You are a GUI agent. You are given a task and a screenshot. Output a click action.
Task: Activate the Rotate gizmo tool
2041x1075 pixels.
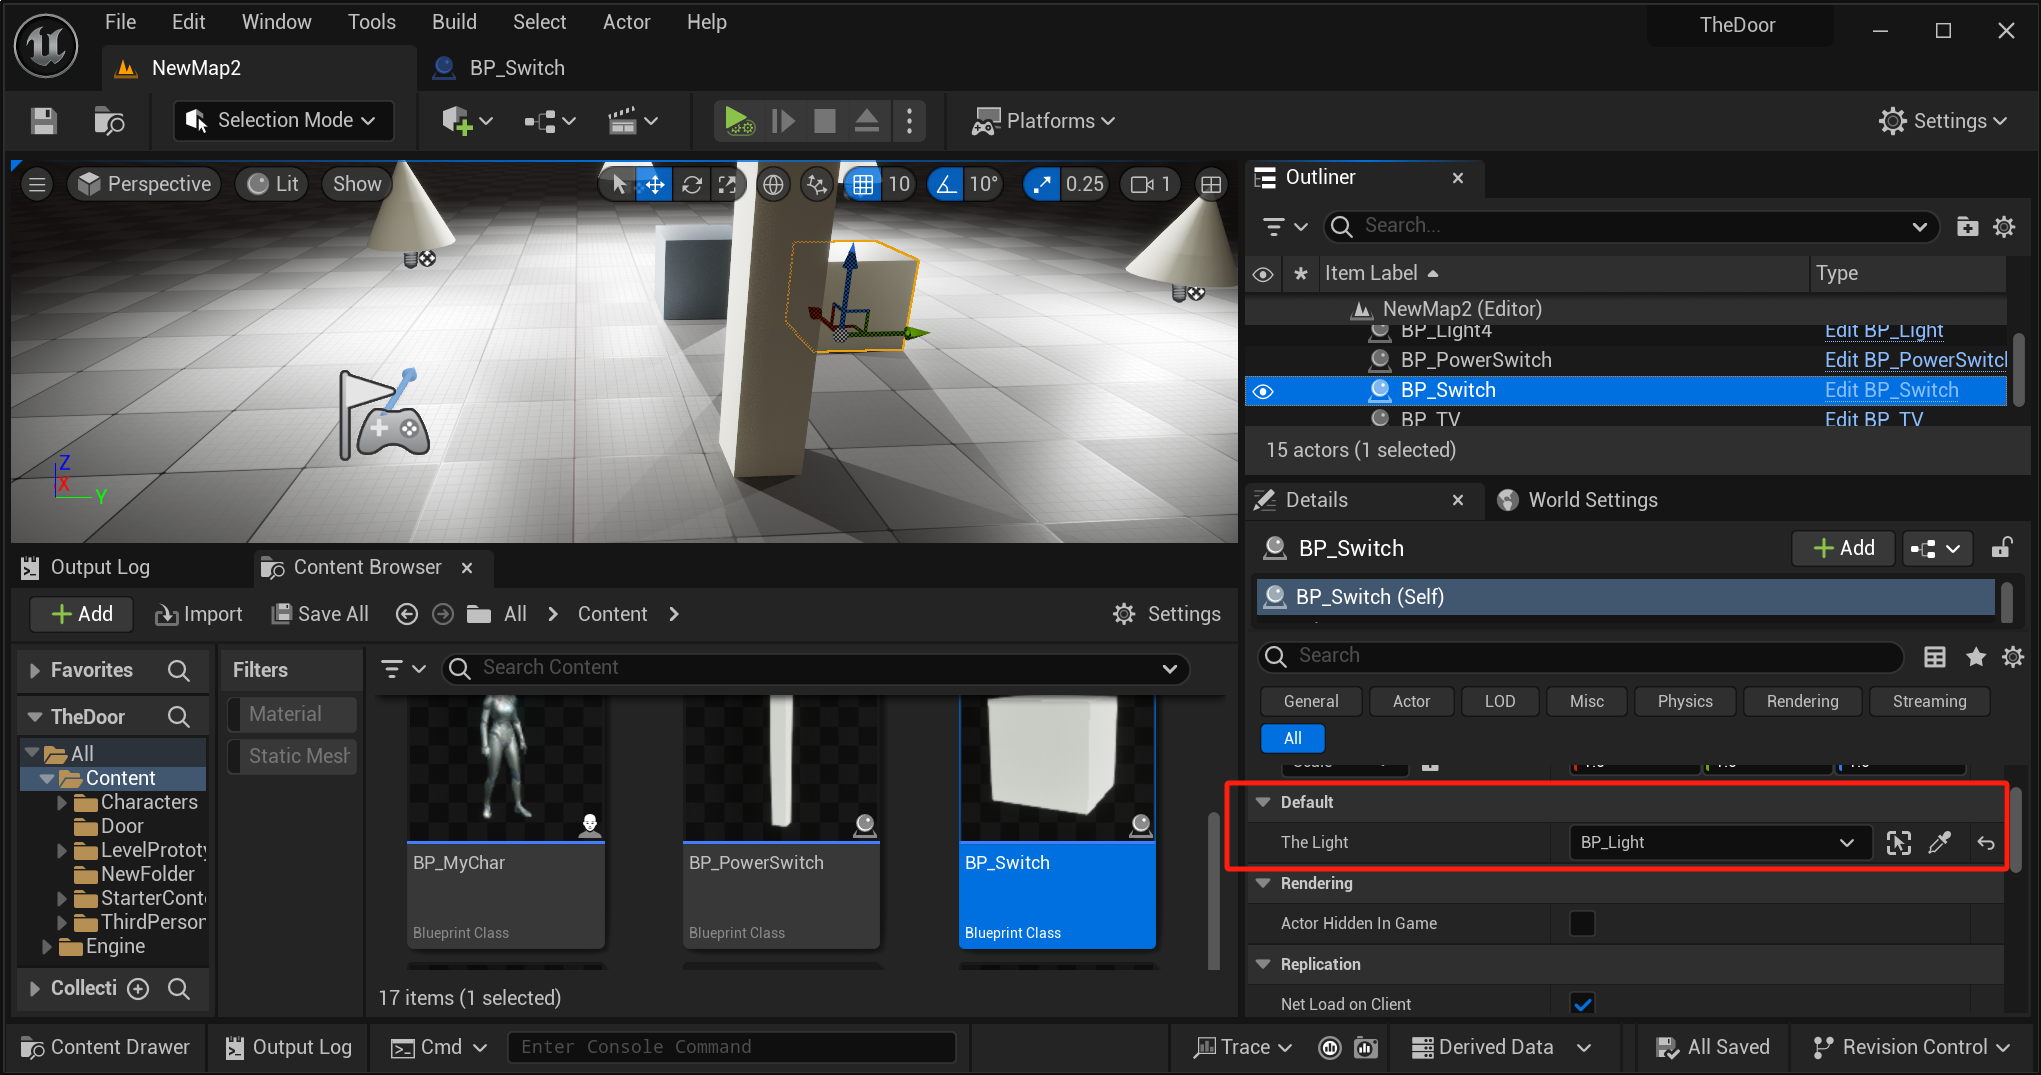pos(691,184)
